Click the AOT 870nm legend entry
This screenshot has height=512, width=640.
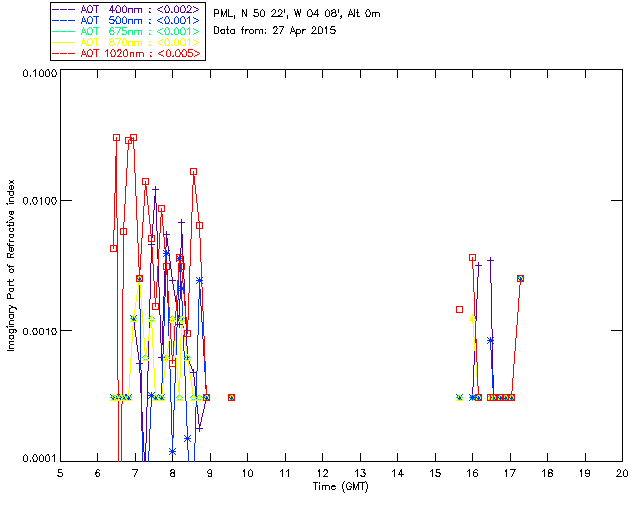point(127,42)
